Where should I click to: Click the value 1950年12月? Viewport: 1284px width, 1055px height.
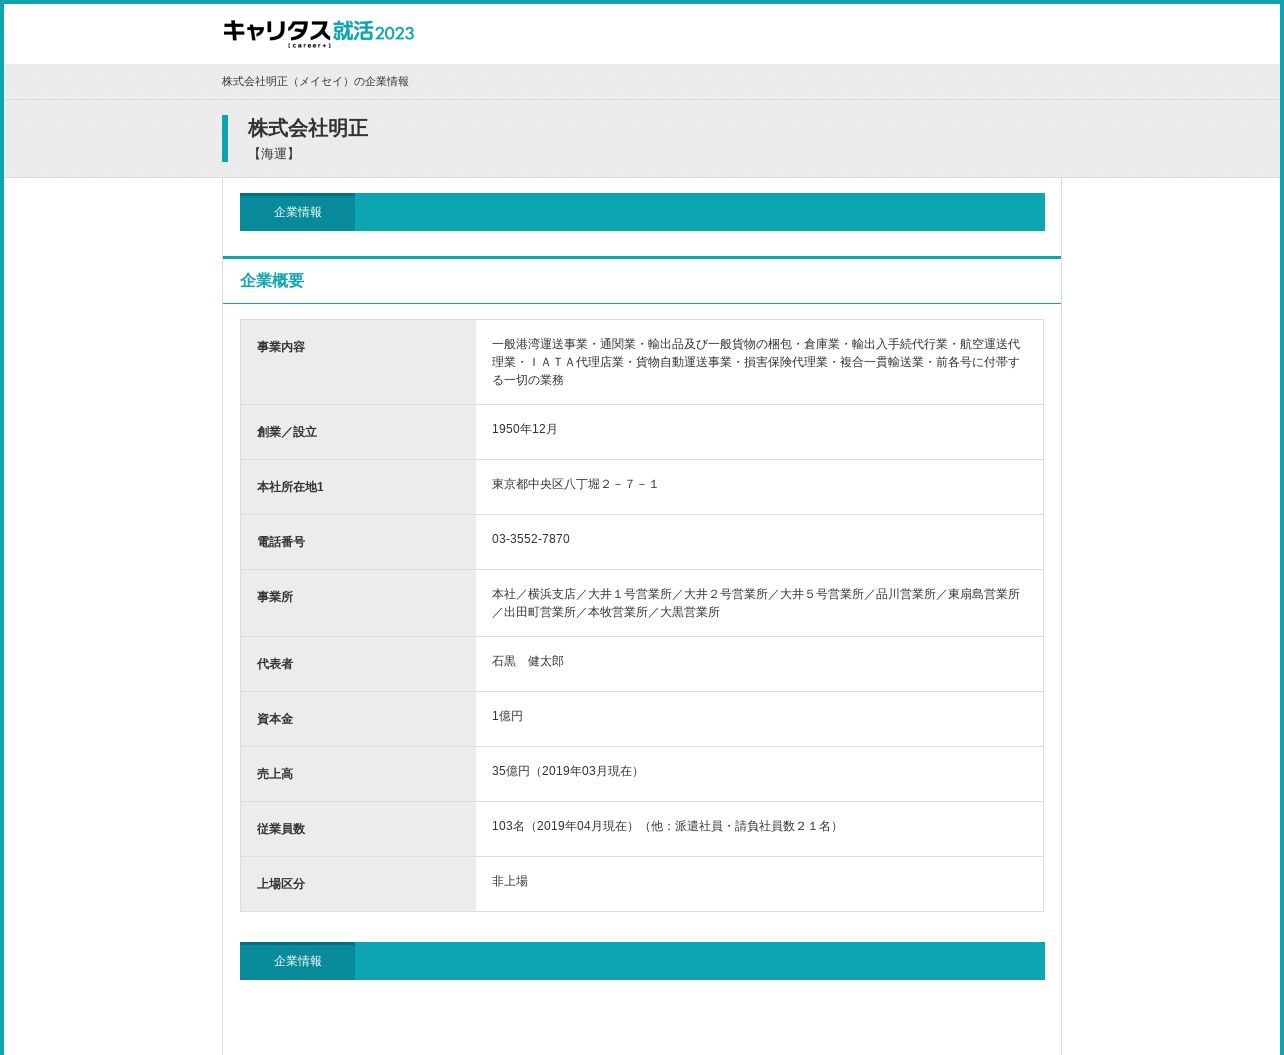tap(525, 429)
